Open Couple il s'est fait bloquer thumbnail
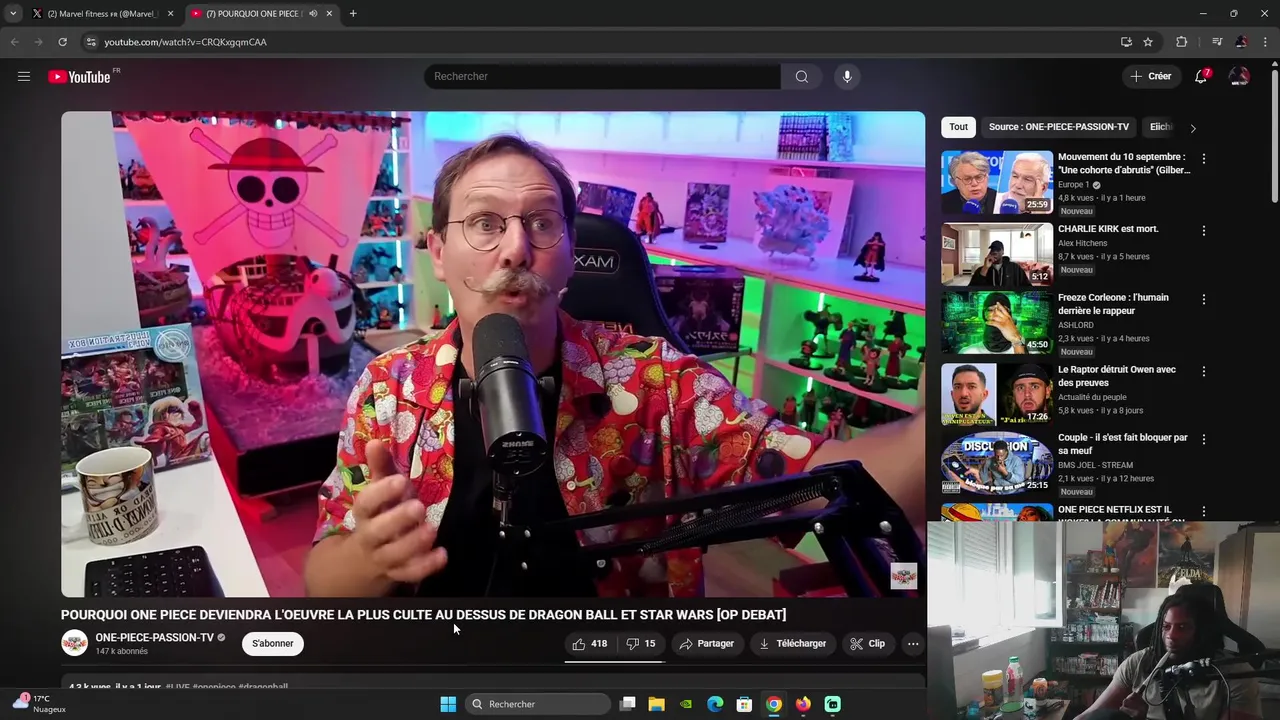1280x720 pixels. [x=997, y=462]
